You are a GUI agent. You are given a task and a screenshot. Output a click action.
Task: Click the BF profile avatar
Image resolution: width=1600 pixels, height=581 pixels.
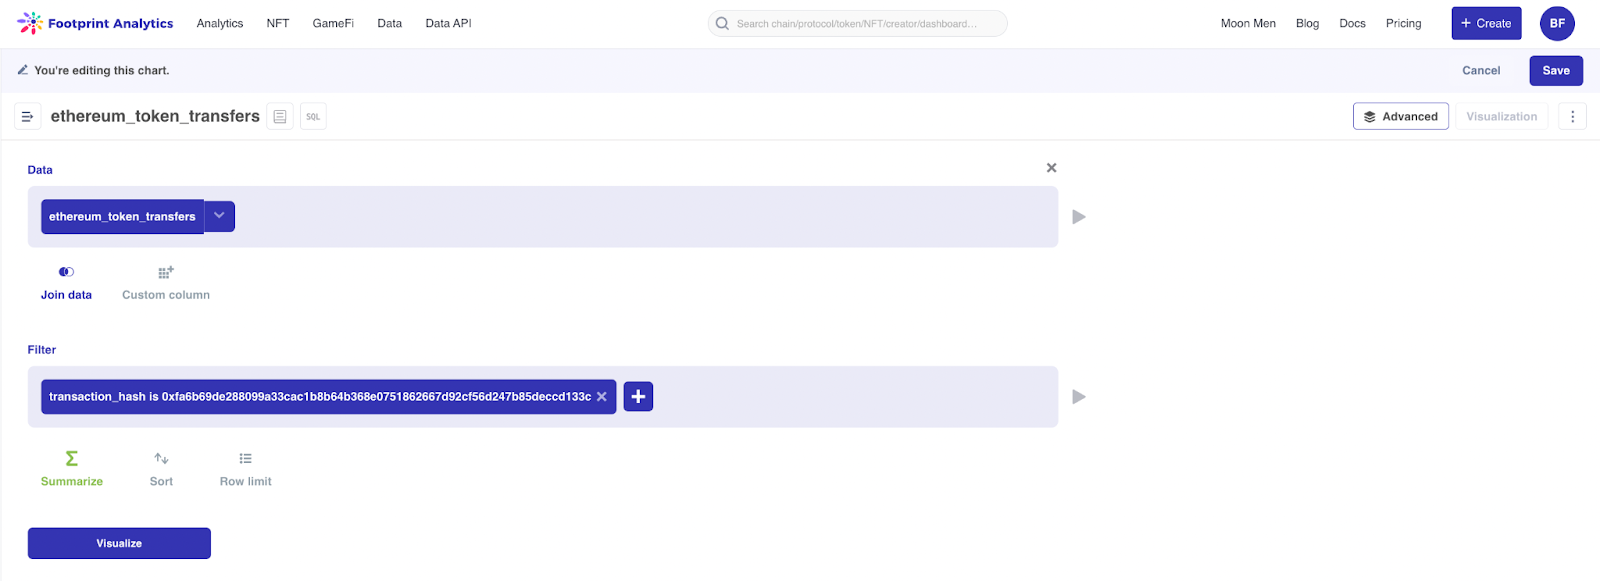[1557, 23]
